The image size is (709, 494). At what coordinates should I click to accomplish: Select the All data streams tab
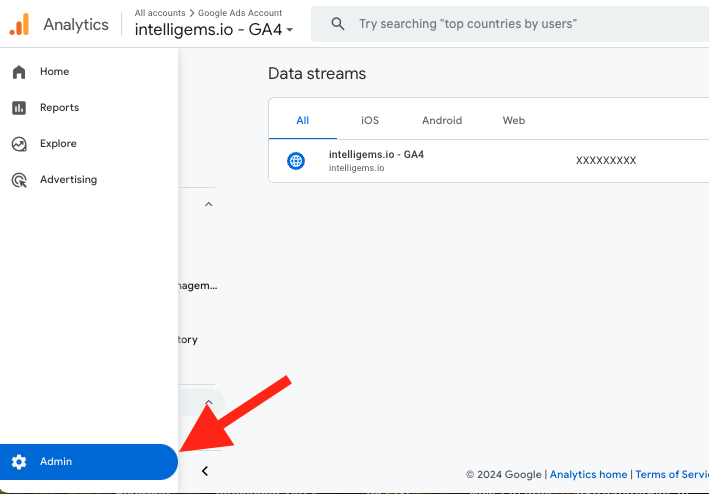(303, 120)
